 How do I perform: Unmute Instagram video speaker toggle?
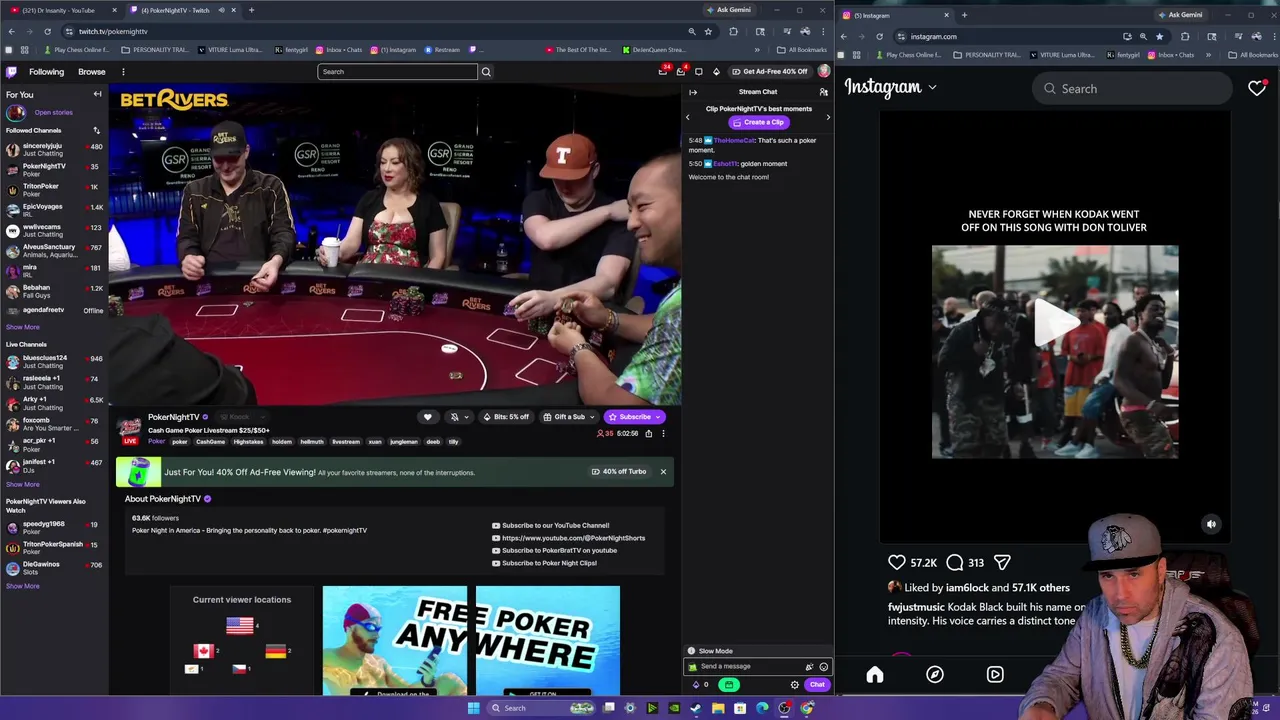click(x=1211, y=524)
